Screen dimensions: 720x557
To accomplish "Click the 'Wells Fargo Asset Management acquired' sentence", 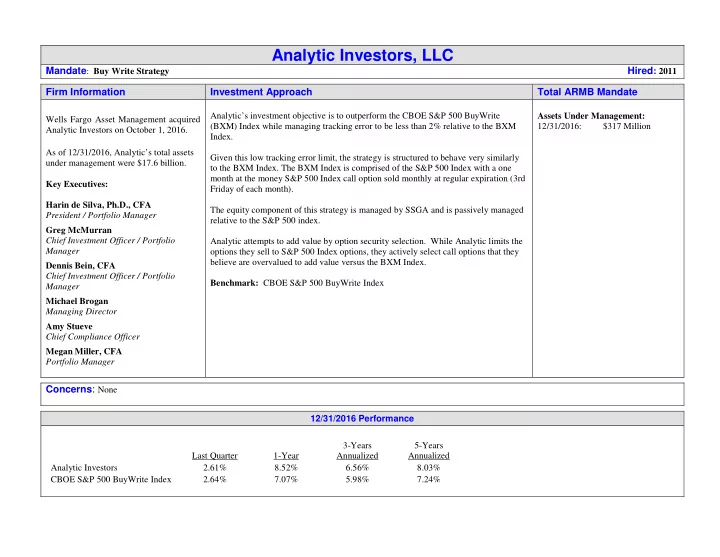I will (123, 119).
